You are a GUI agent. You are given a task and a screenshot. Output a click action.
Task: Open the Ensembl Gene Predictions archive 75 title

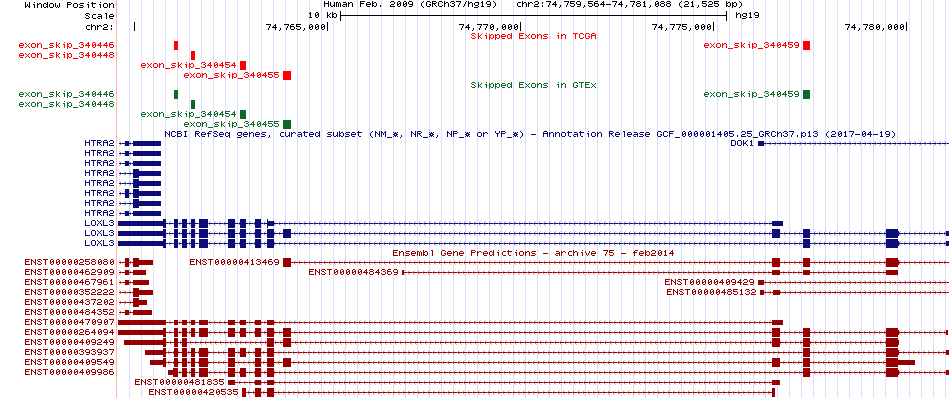[x=533, y=253]
